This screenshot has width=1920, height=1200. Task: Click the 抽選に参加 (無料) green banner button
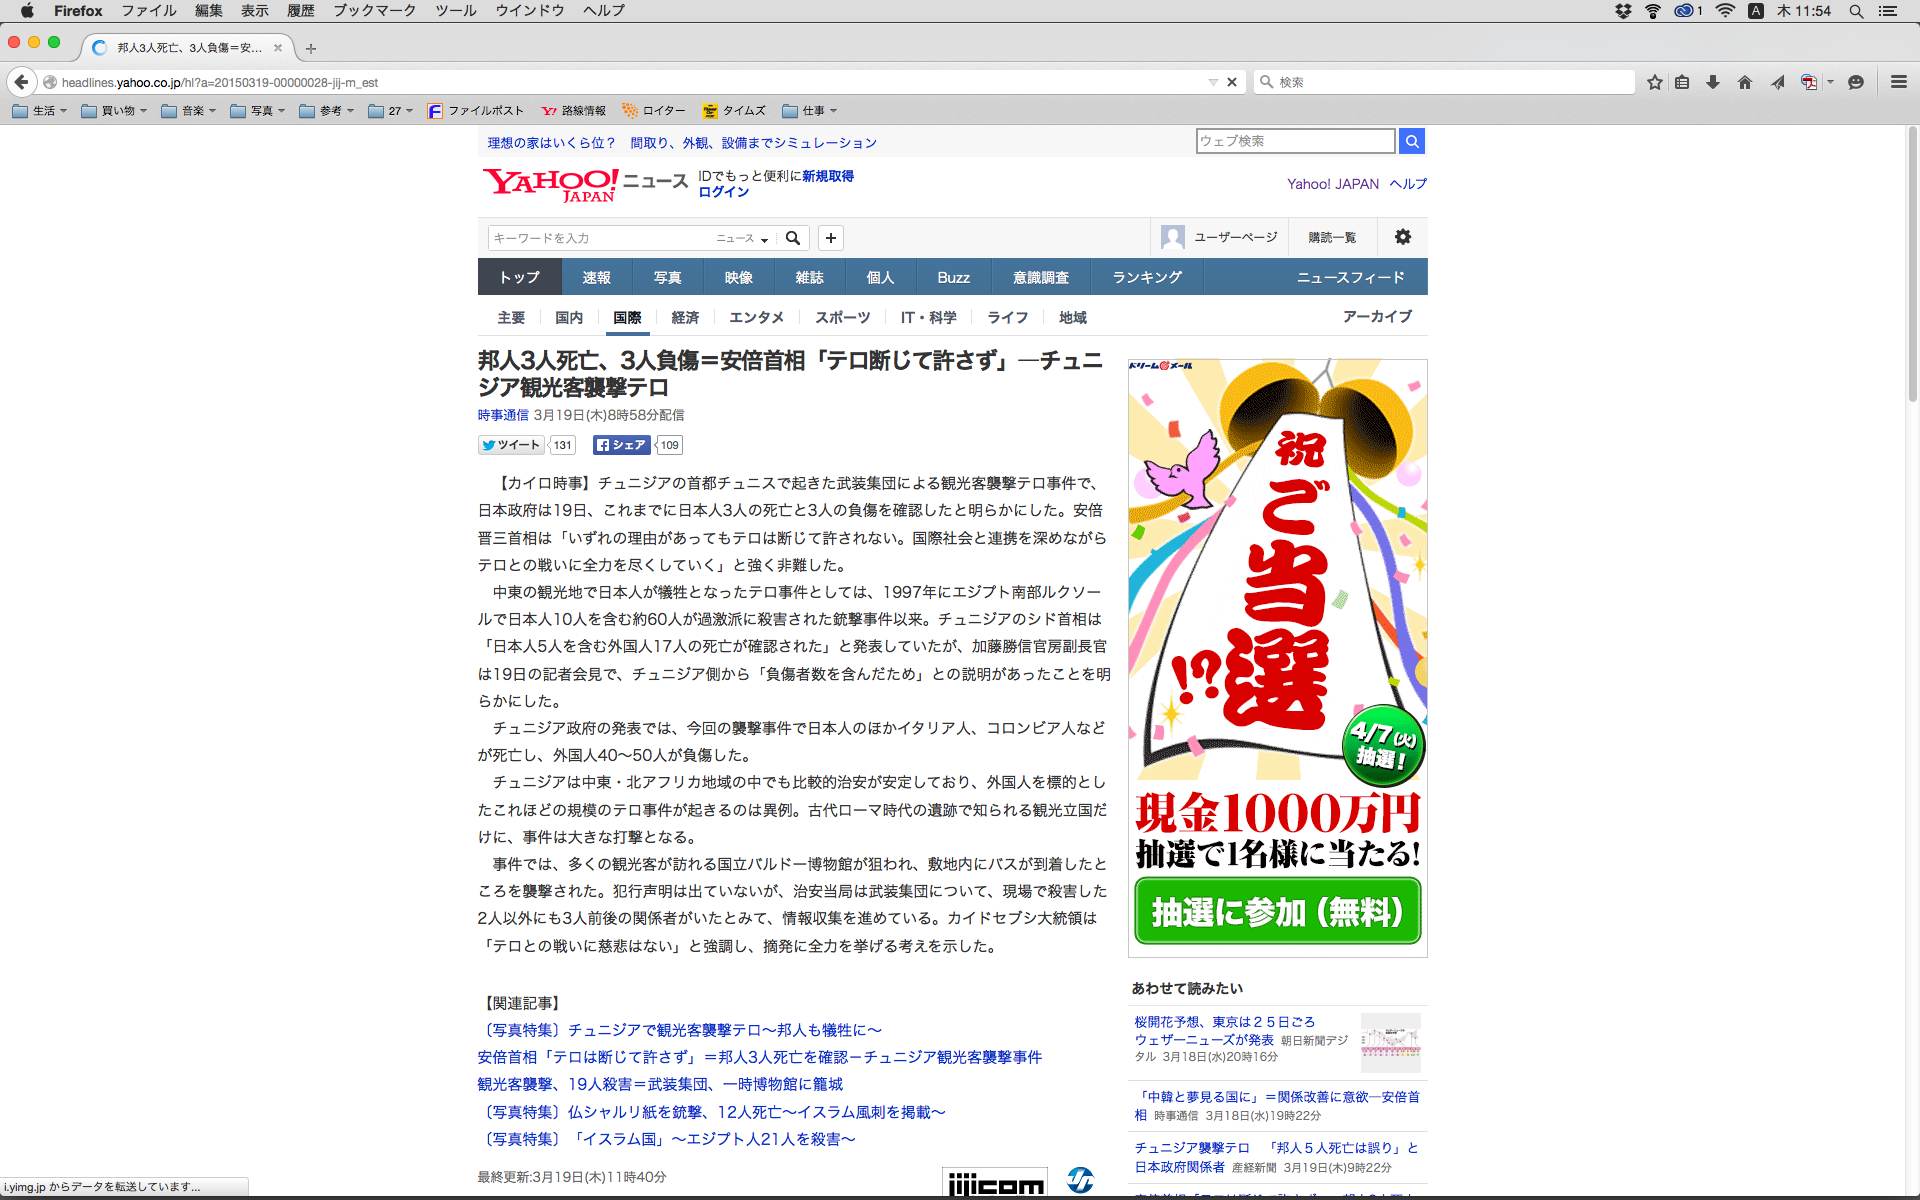1277,911
